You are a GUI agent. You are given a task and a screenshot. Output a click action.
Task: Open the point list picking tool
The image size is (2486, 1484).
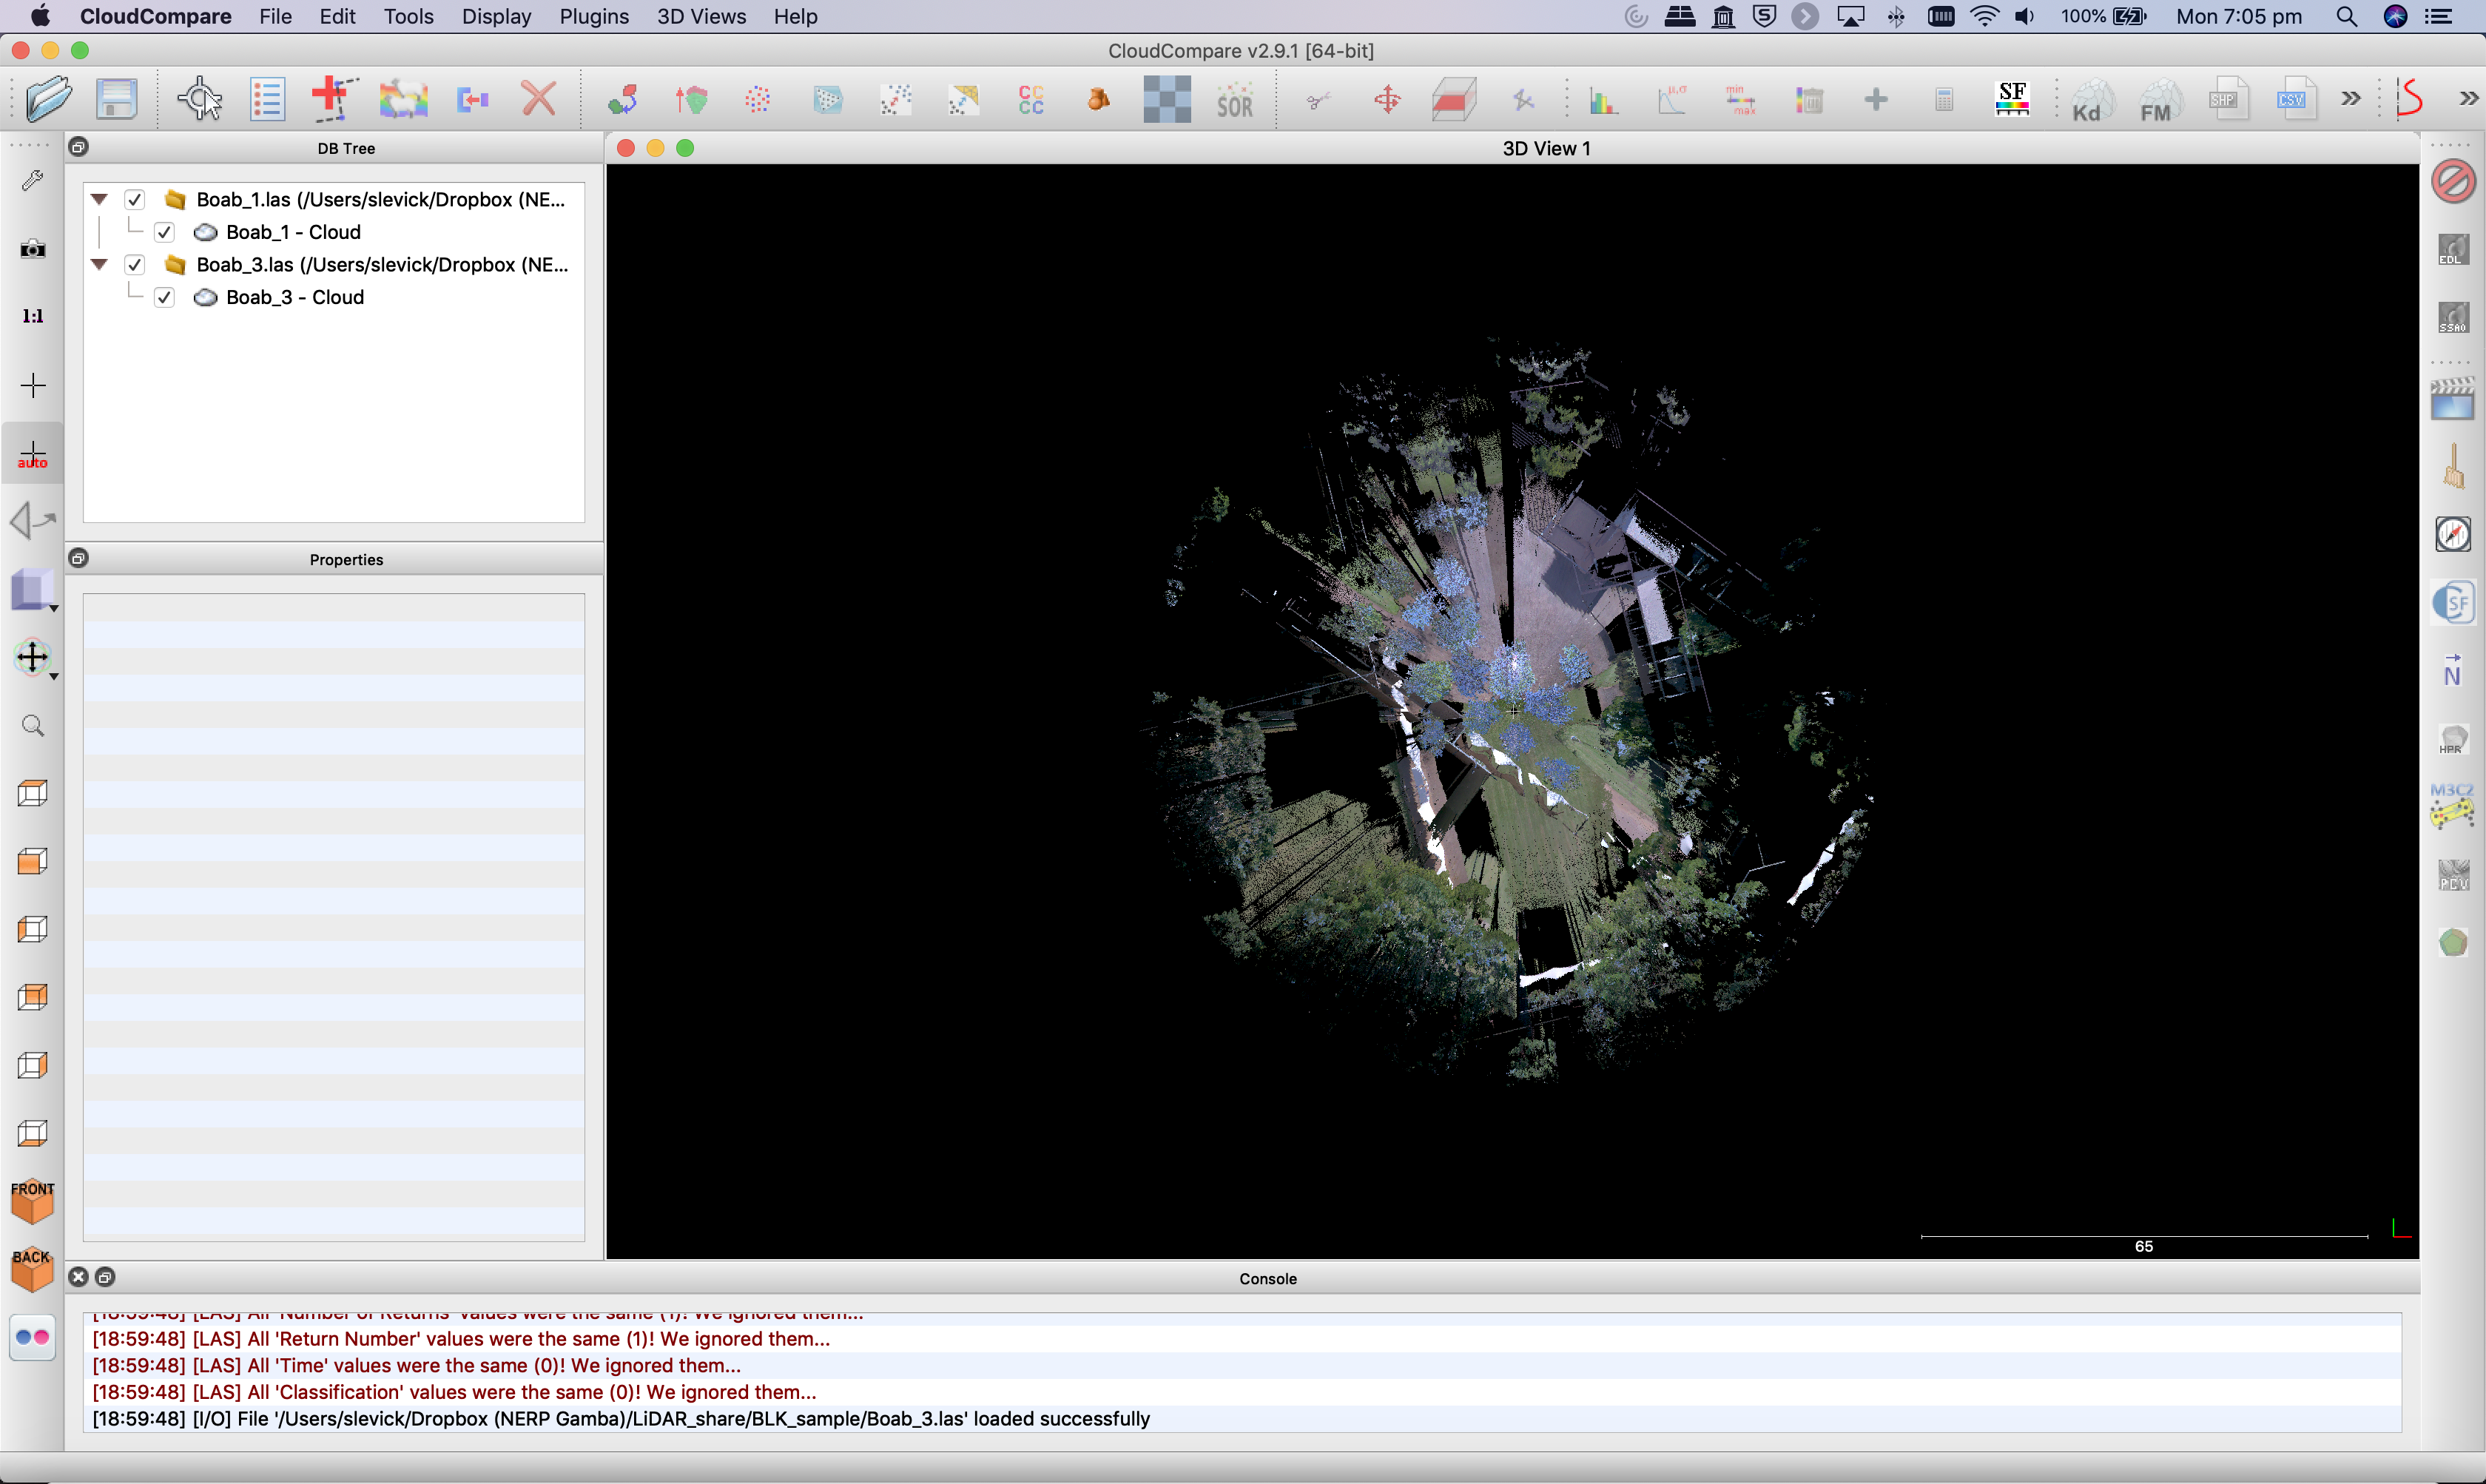[268, 99]
